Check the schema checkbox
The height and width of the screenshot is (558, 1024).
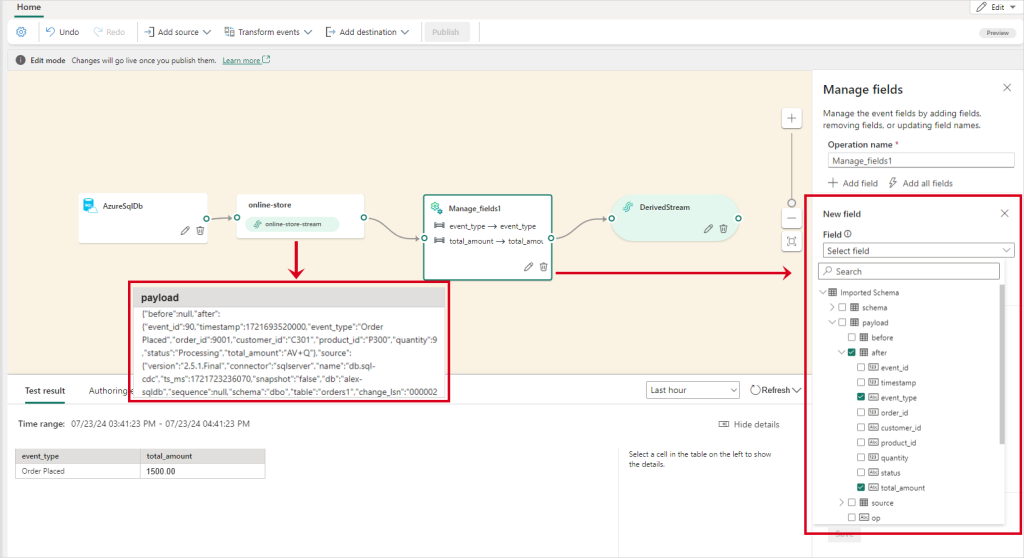pyautogui.click(x=842, y=307)
